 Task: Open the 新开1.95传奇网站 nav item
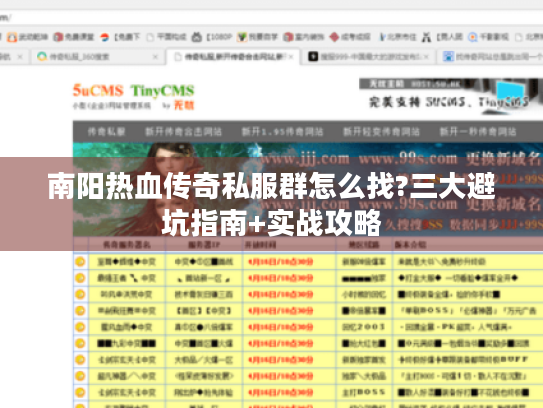click(282, 132)
